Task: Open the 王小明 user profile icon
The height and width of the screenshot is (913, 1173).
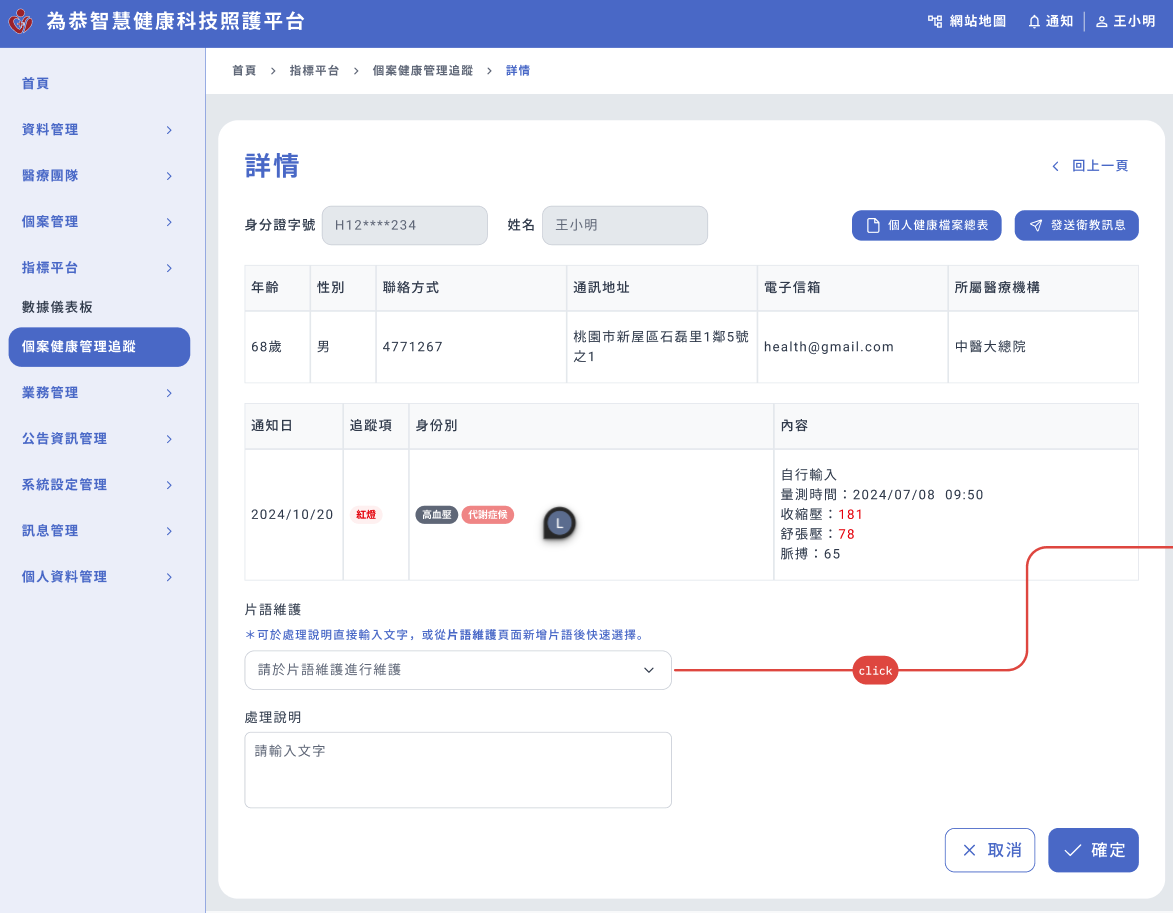Action: coord(1101,21)
